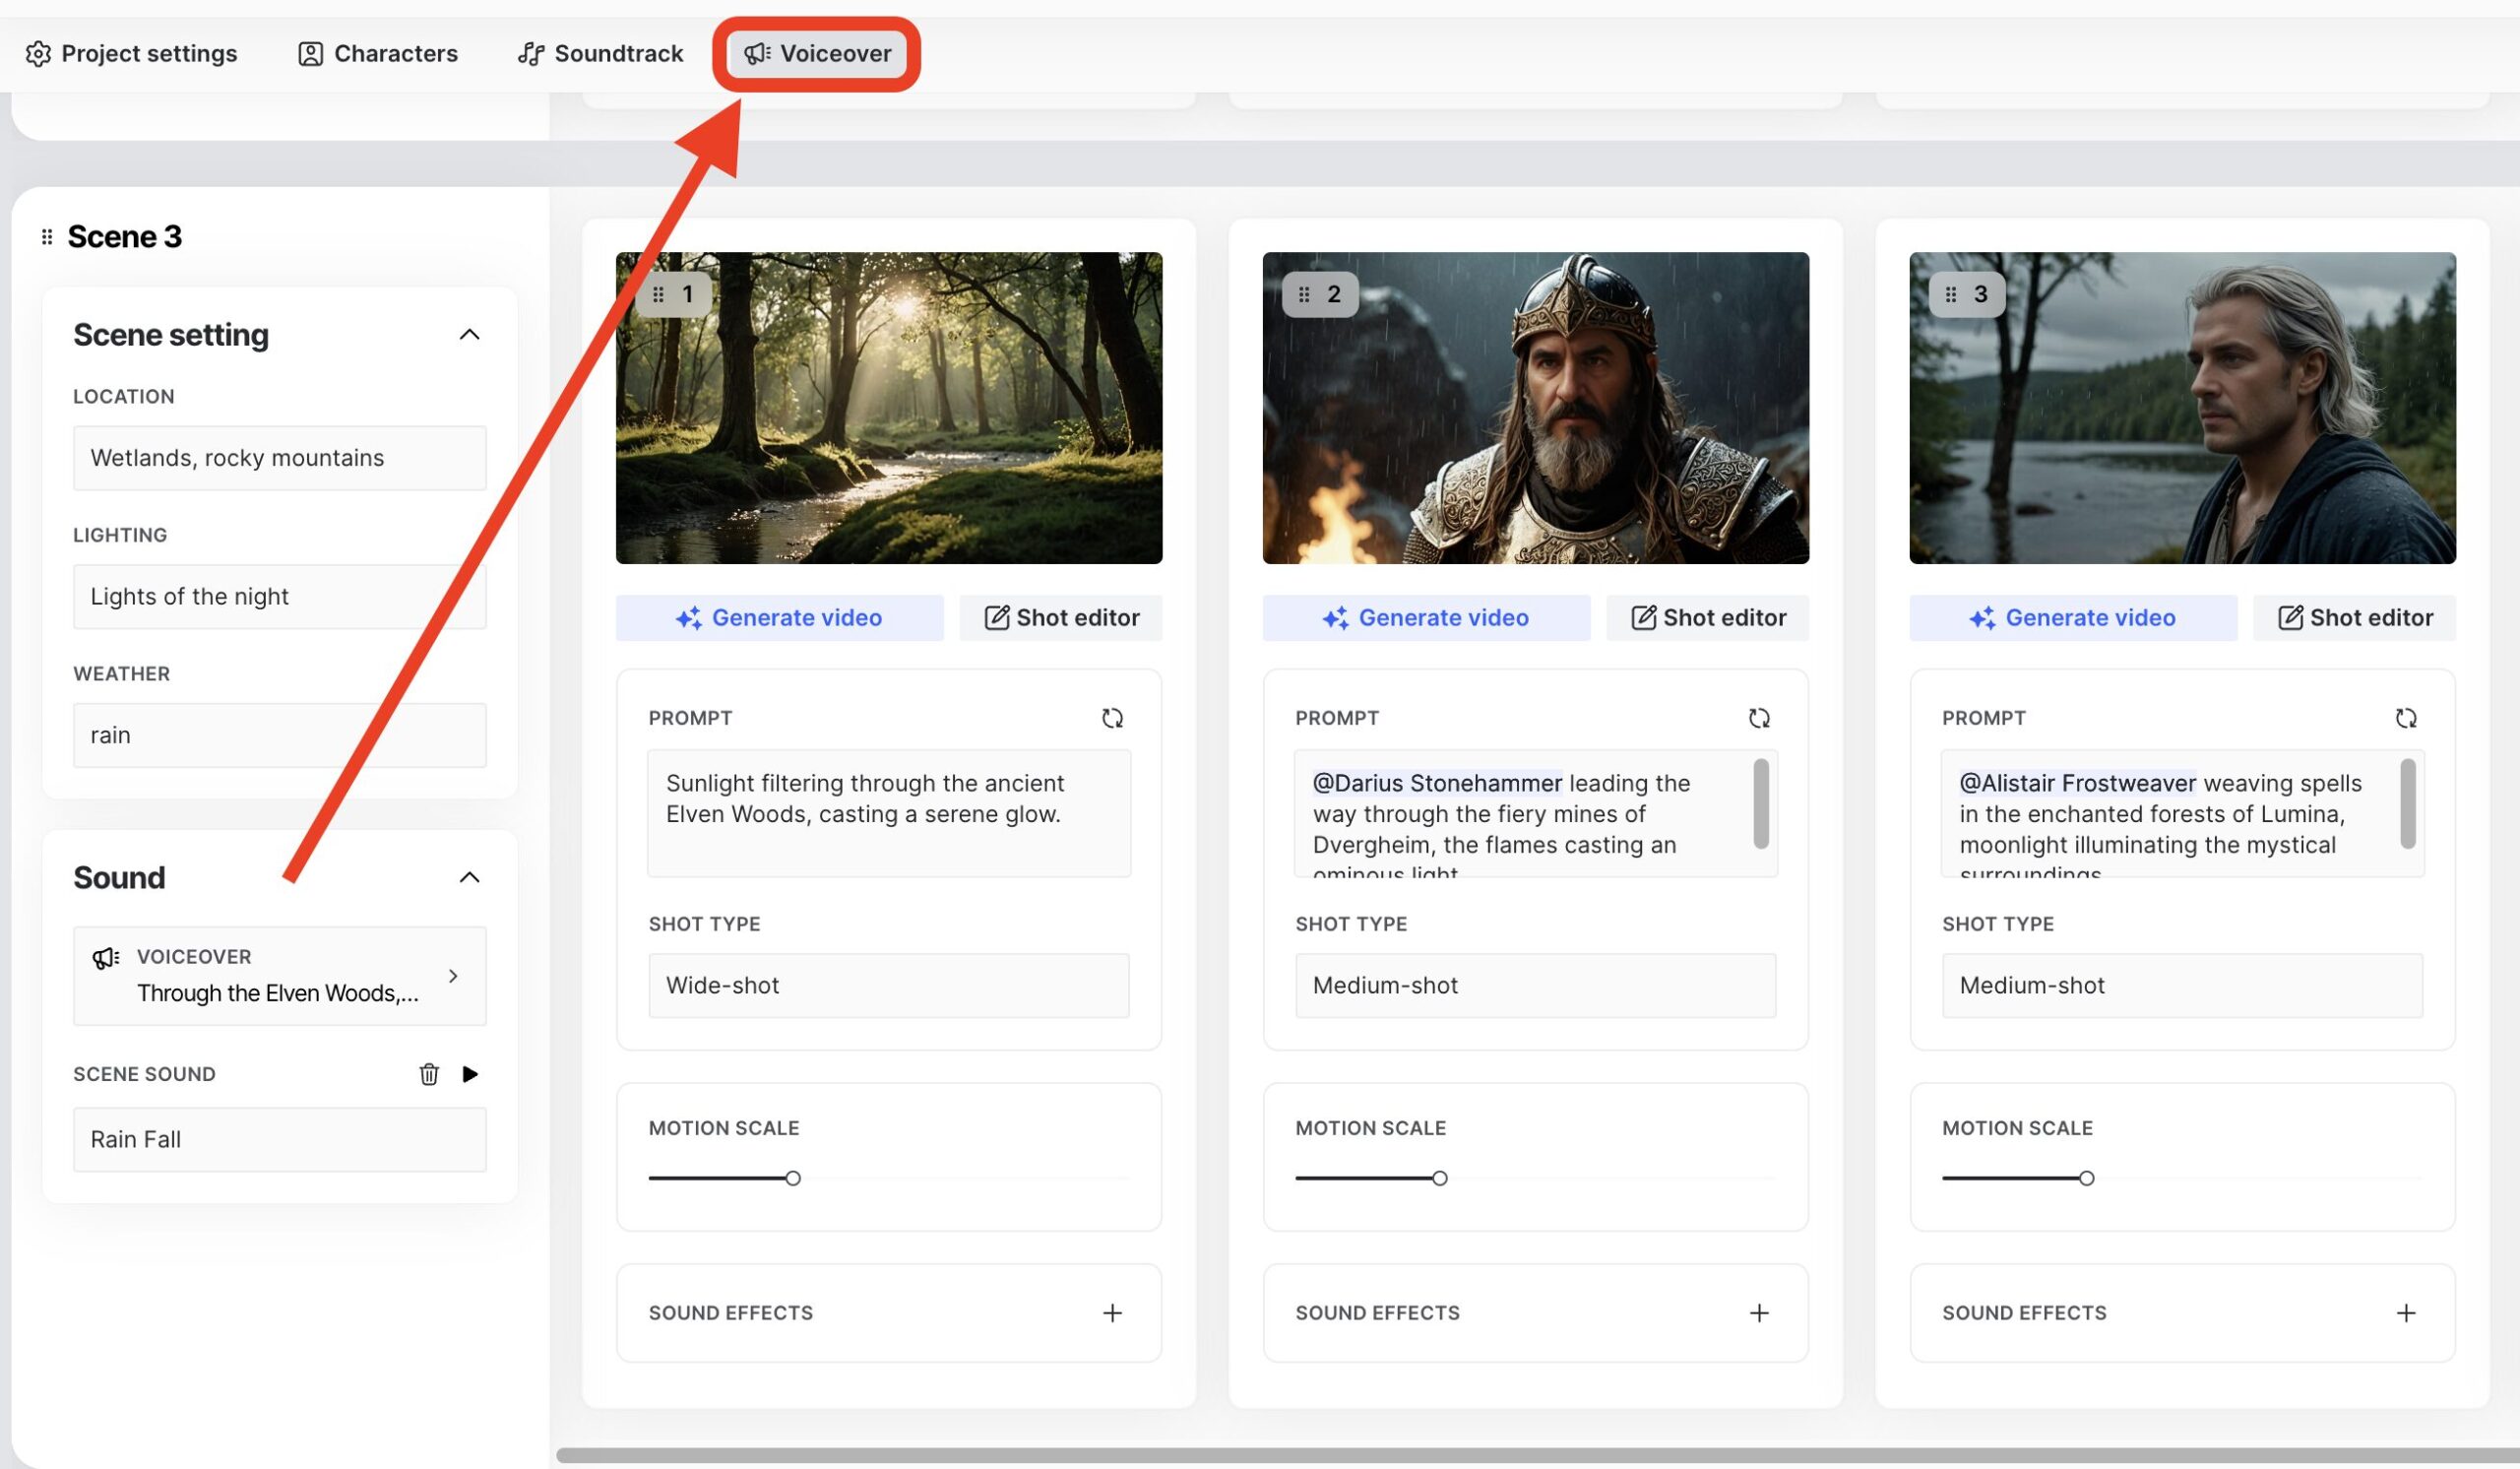Regenerate the shot 1 prompt
The image size is (2520, 1469).
1113,718
